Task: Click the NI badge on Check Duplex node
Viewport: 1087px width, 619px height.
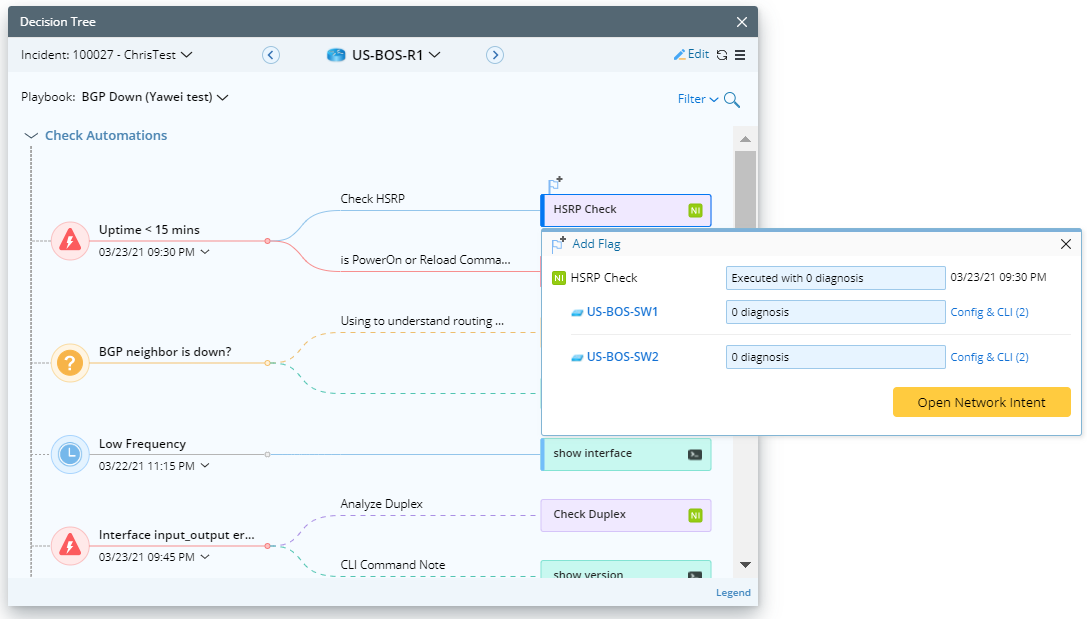Action: 695,515
